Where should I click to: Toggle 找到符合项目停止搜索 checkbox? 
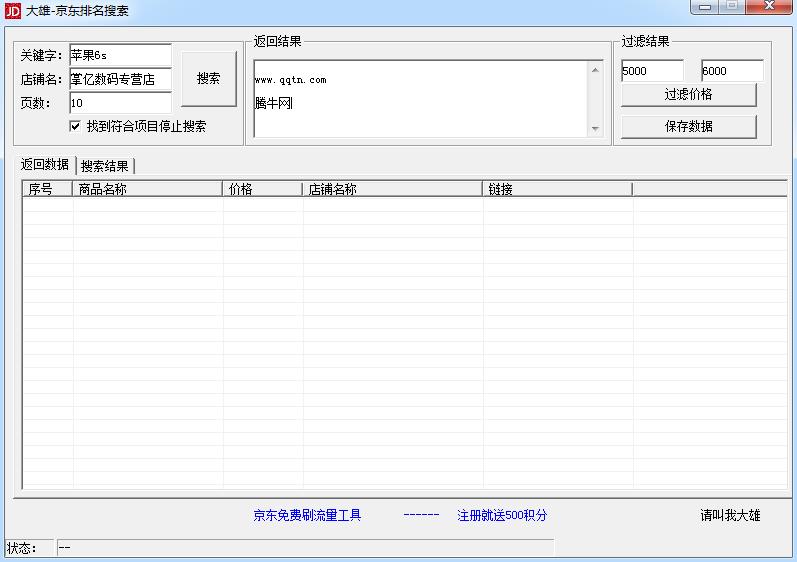coord(75,127)
